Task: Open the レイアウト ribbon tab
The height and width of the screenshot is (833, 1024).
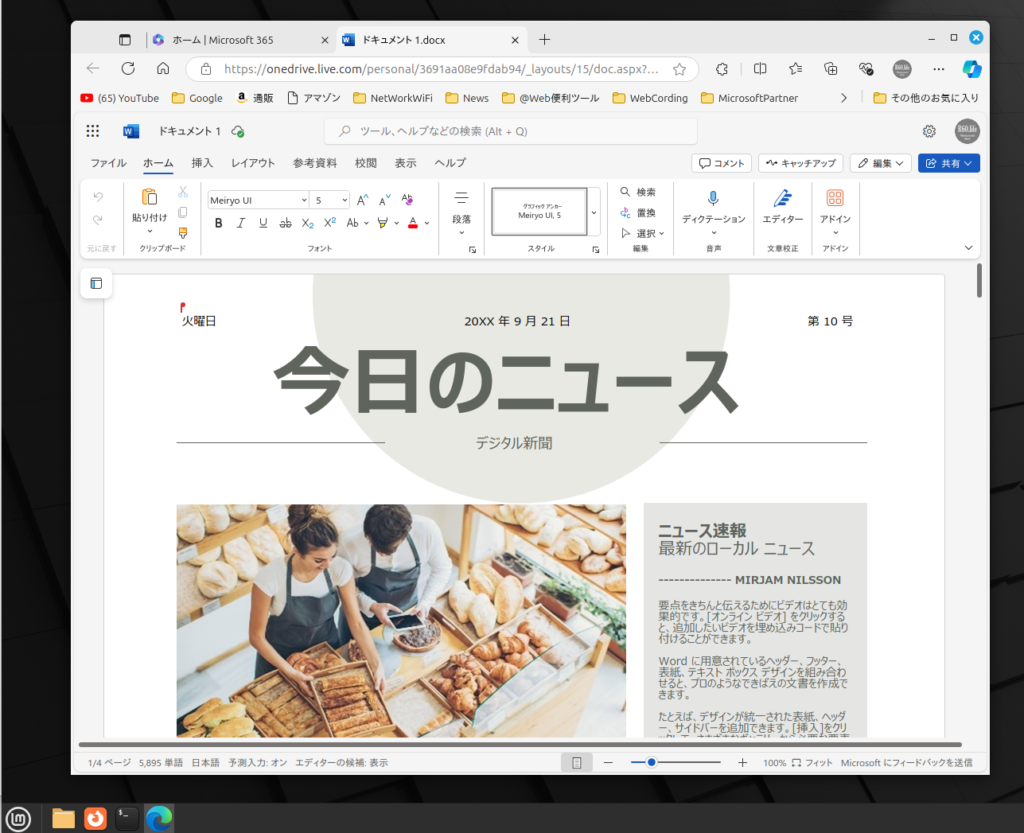Action: pyautogui.click(x=253, y=163)
